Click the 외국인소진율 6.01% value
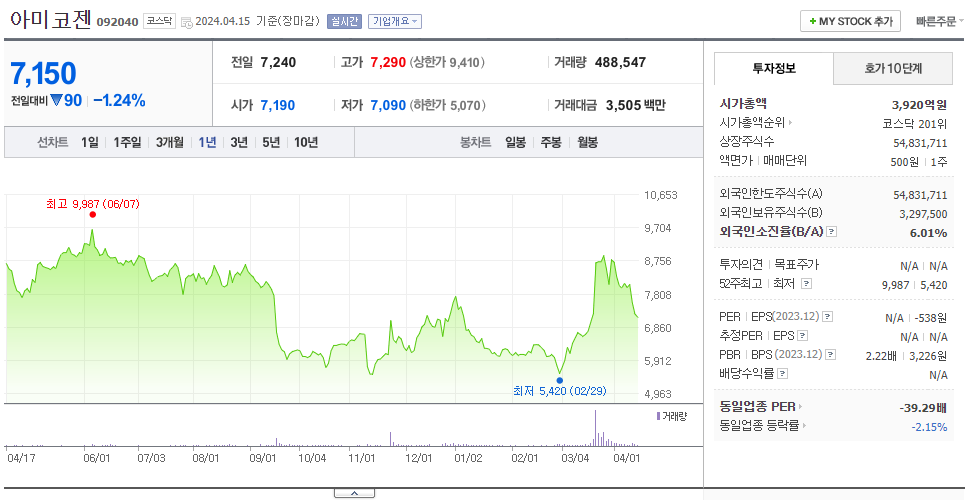This screenshot has width=968, height=500. point(928,232)
